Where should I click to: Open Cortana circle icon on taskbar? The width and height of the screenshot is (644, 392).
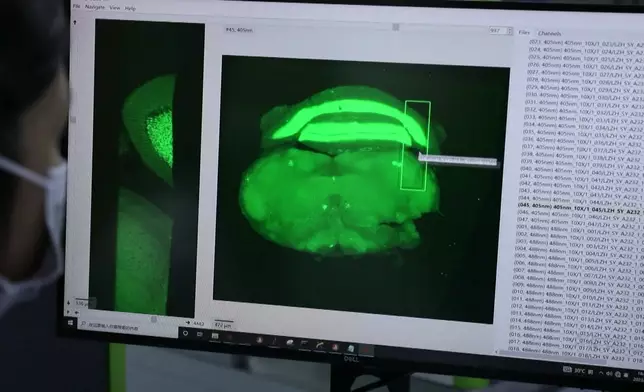185,333
